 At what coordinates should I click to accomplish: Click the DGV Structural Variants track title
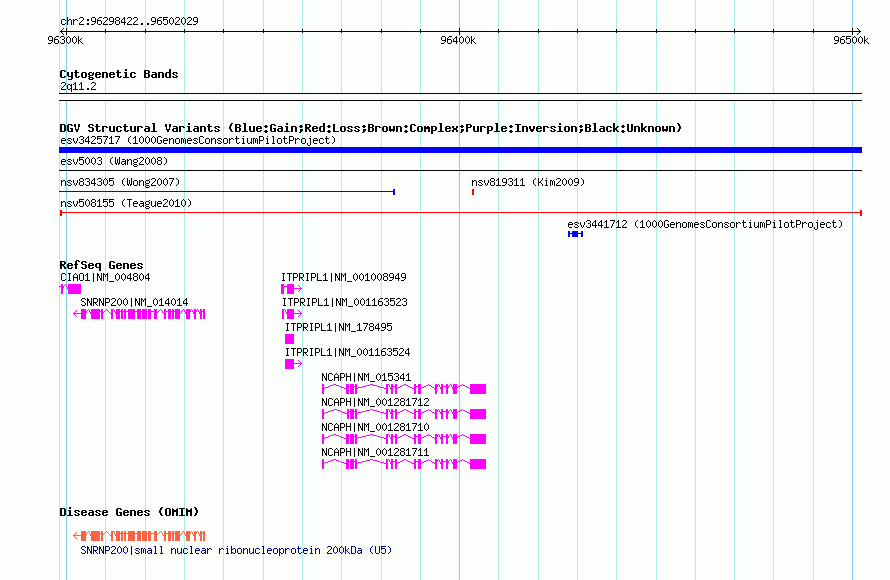[371, 128]
